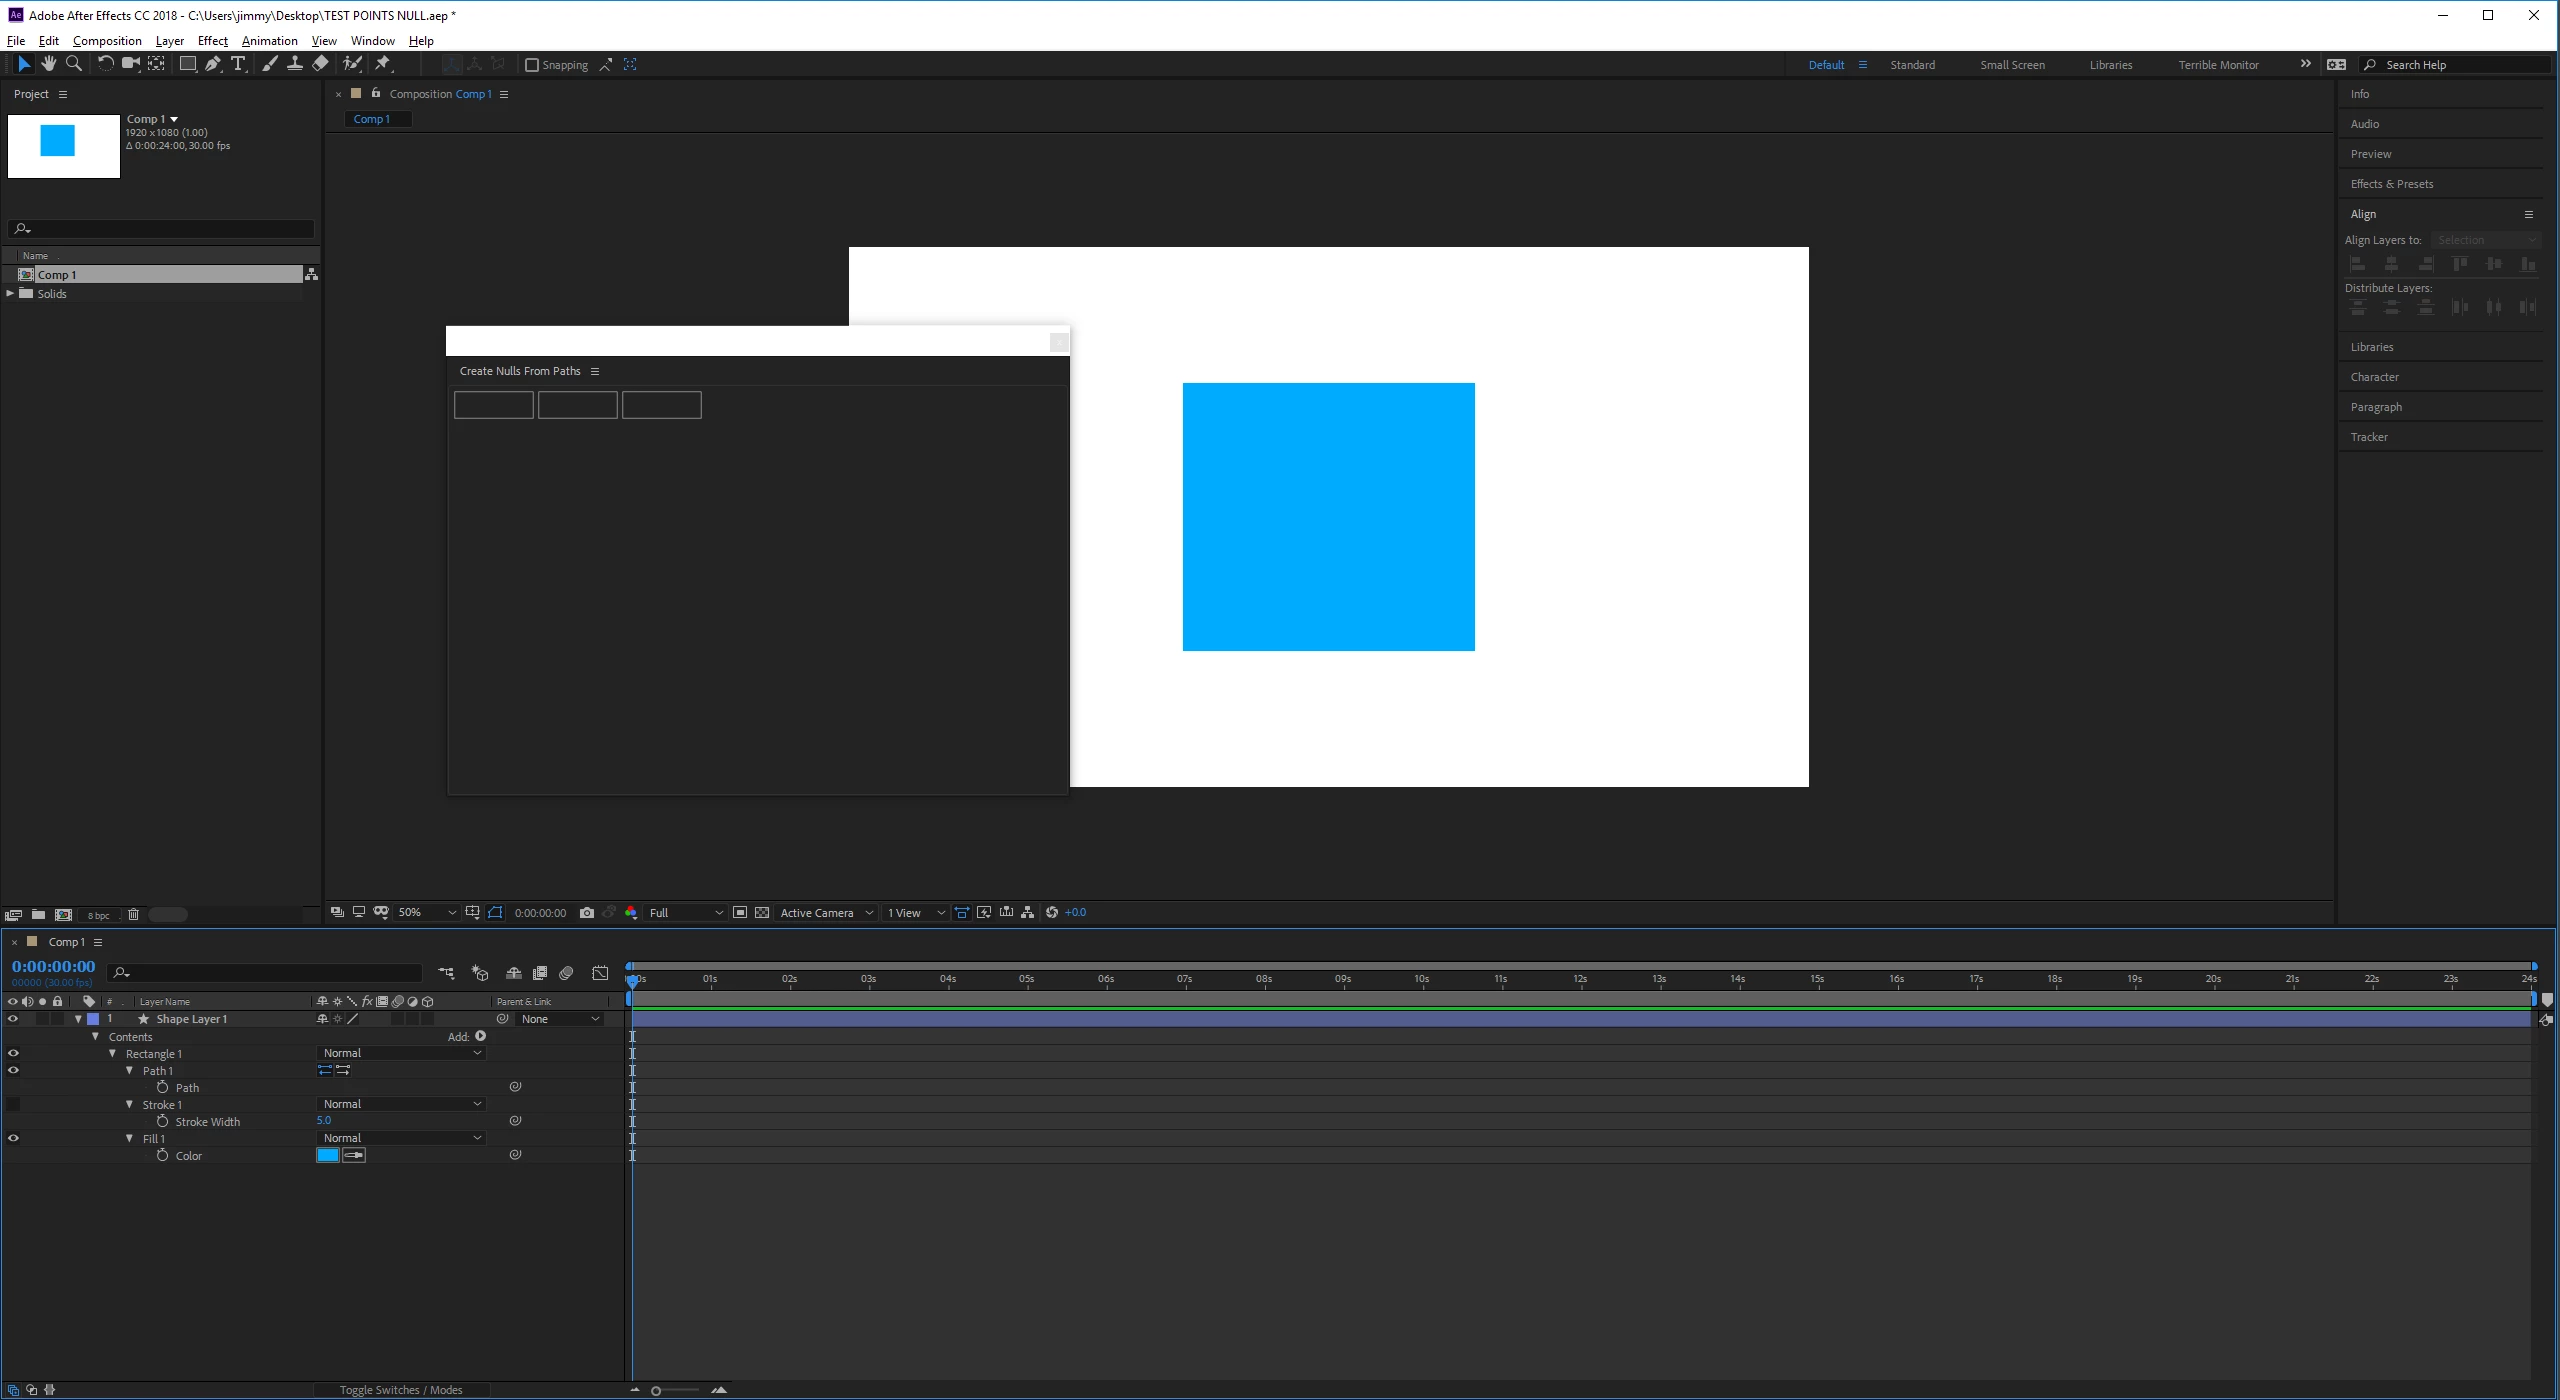The image size is (2560, 1400).
Task: Open the Animation menu
Action: [269, 41]
